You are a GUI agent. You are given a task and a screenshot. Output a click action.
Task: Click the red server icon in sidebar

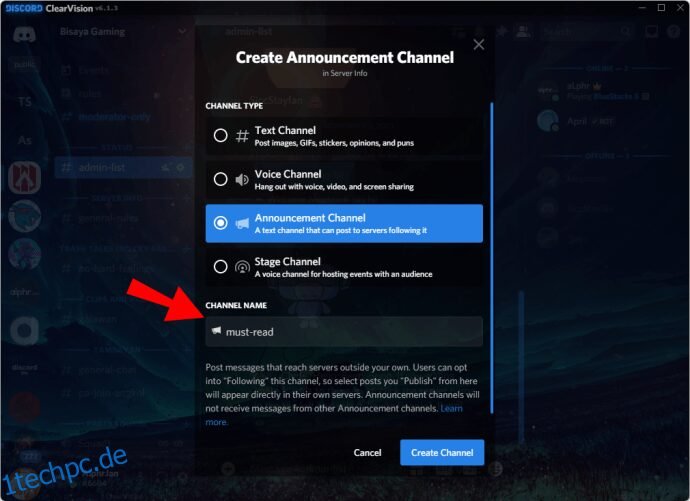pos(25,177)
